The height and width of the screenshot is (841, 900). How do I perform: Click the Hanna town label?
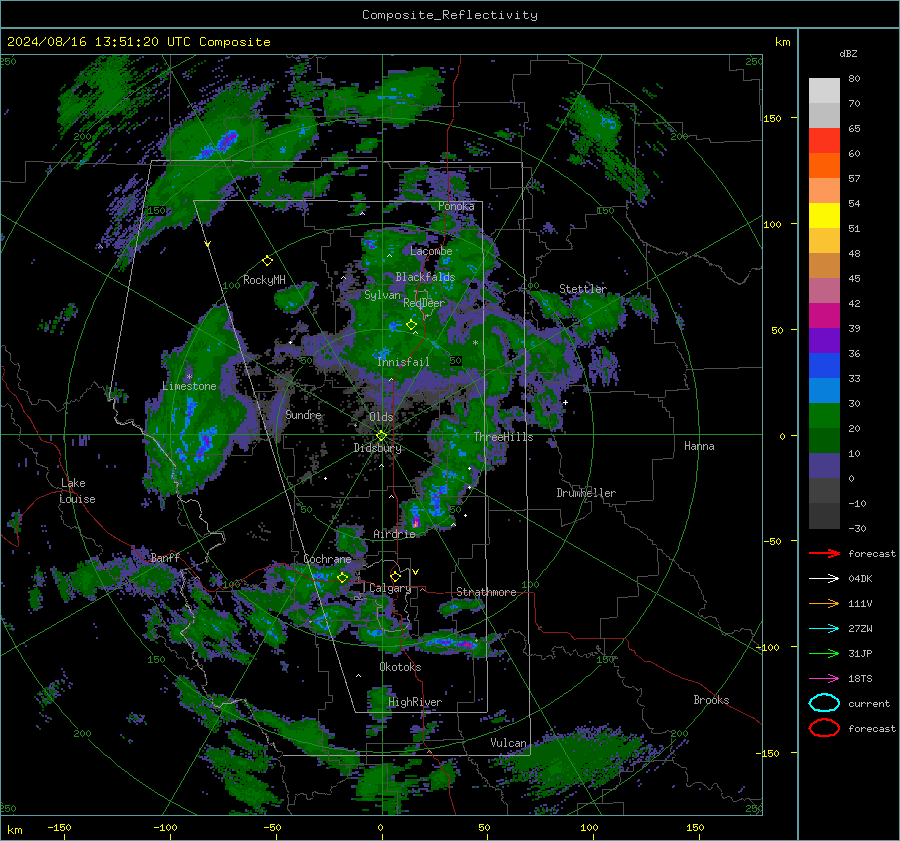click(699, 445)
